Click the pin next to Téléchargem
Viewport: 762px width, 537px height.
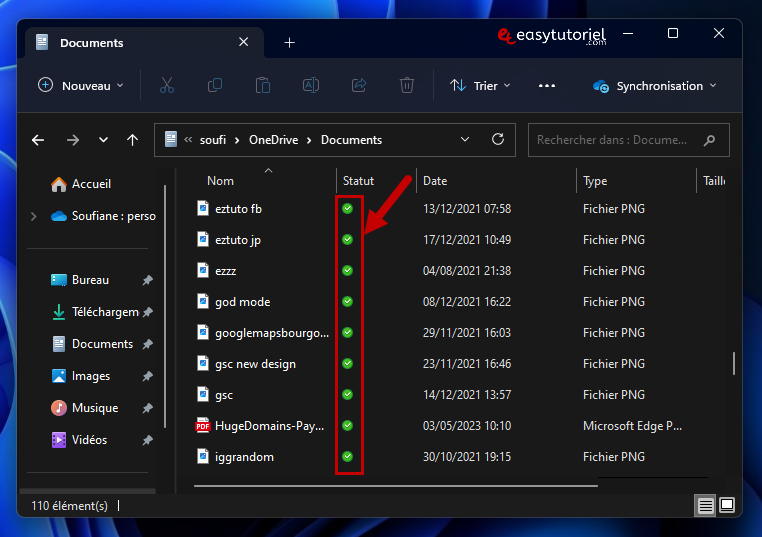(x=148, y=312)
